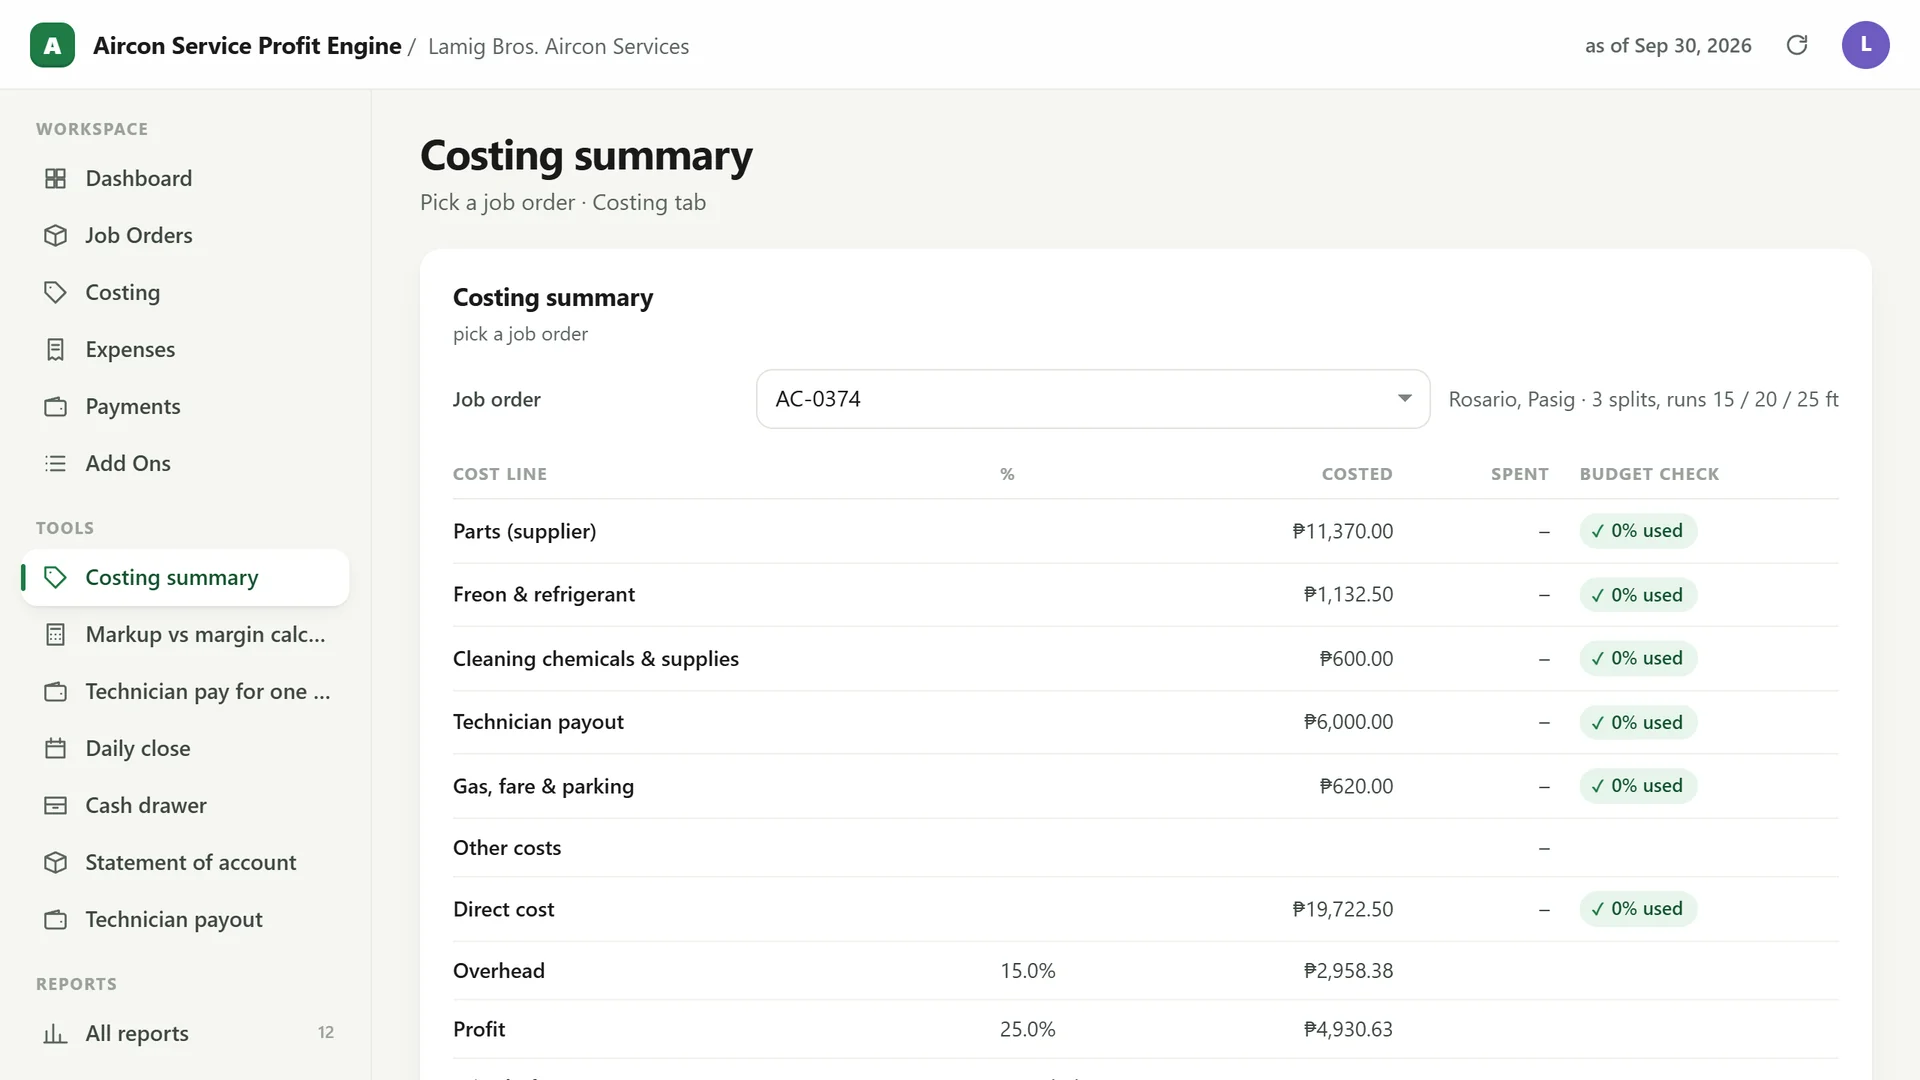Click the Parts (supplier) 0% used badge
The height and width of the screenshot is (1080, 1920).
point(1638,531)
